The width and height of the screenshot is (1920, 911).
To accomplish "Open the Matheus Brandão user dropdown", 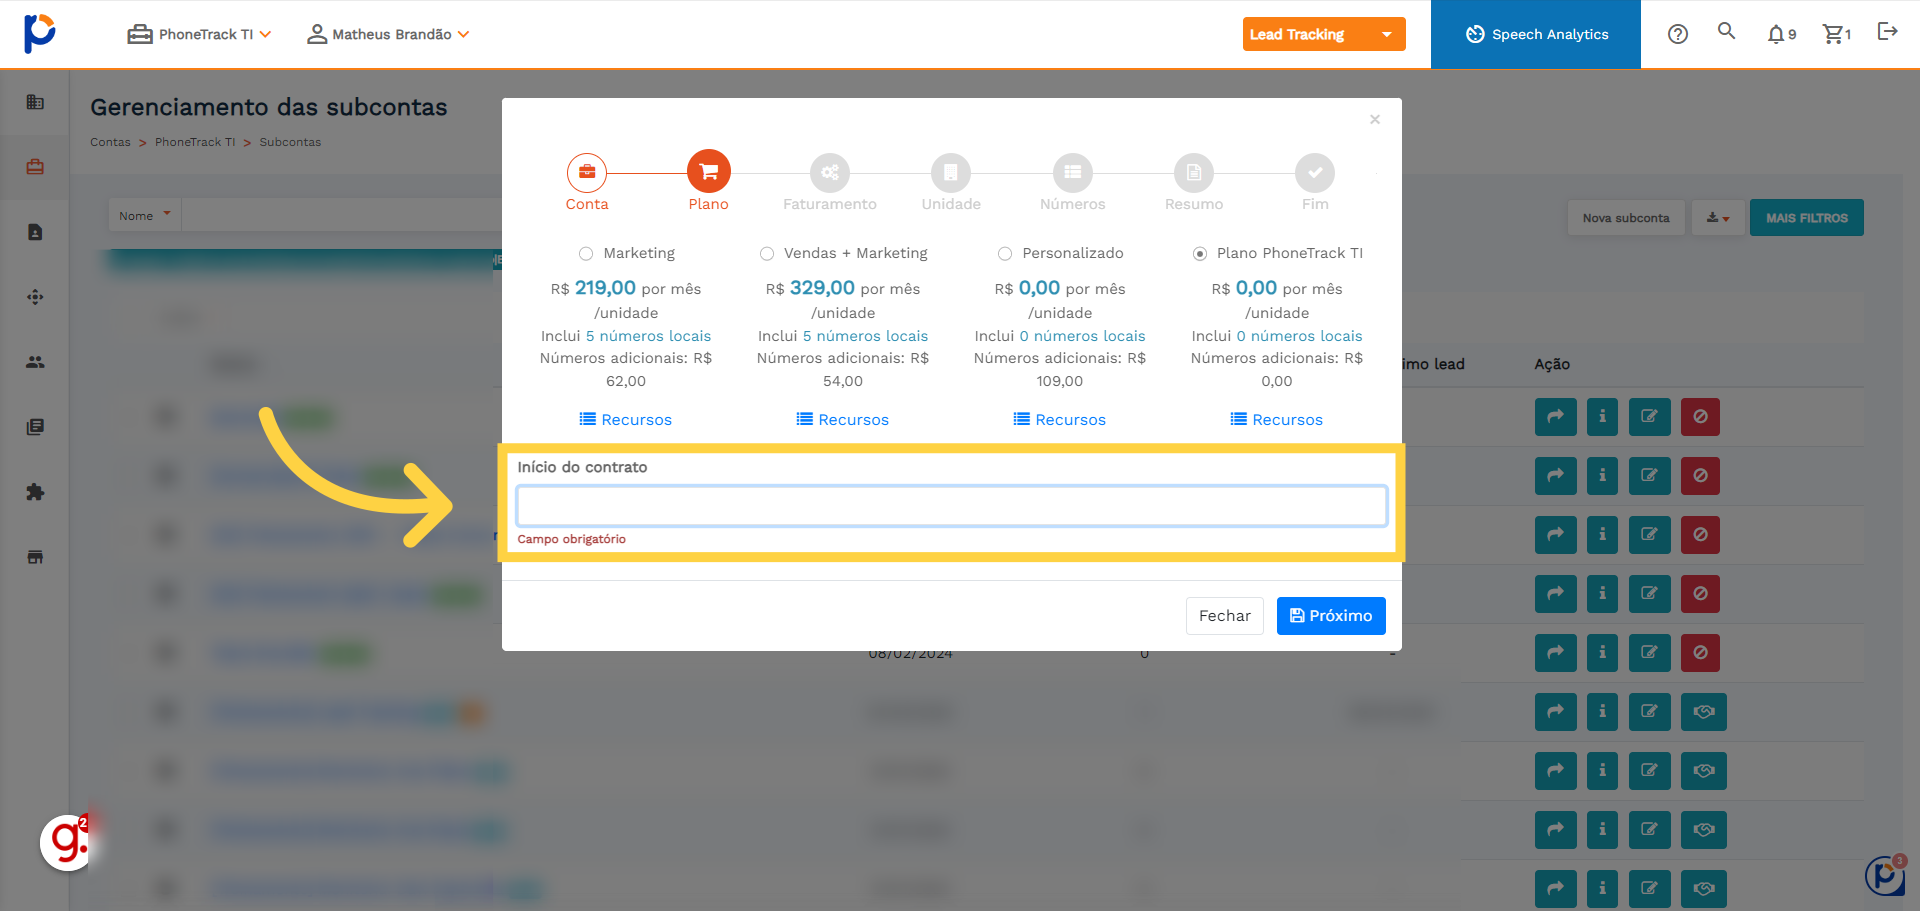I will tap(388, 34).
